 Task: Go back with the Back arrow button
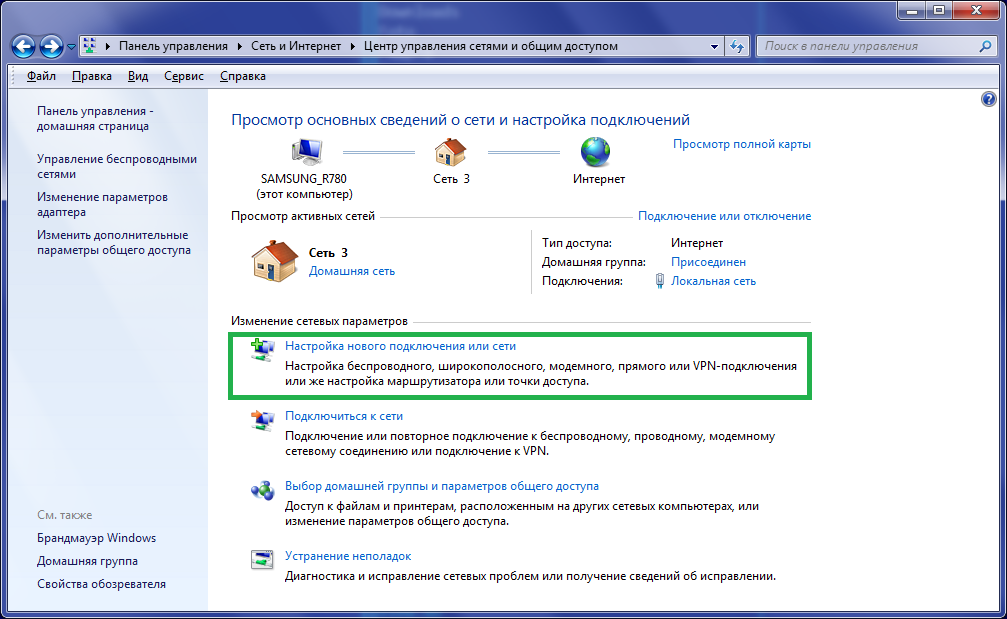click(x=24, y=46)
